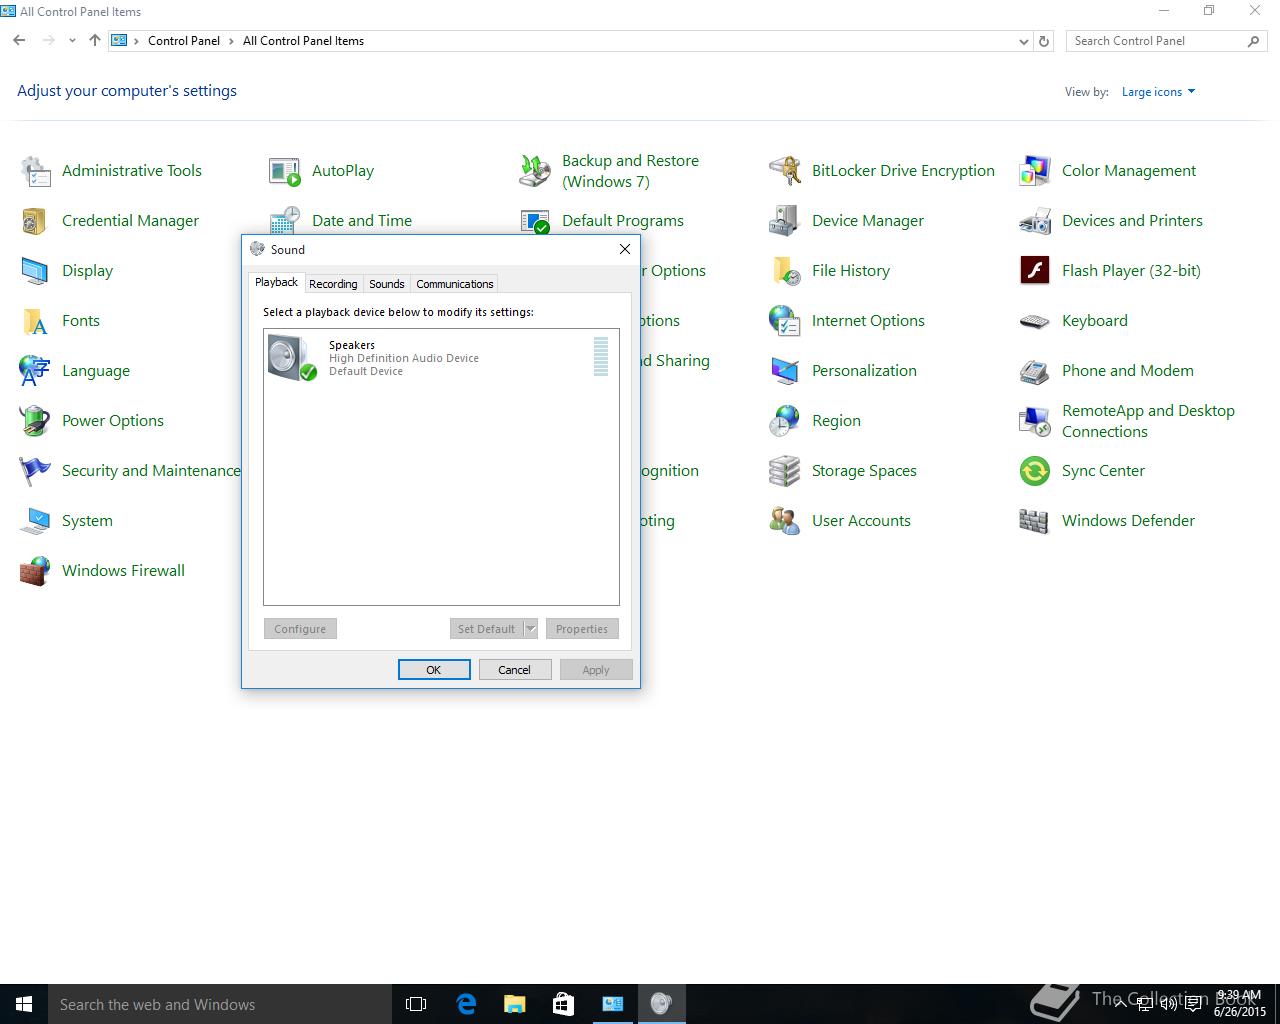
Task: Open Sync Center icon
Action: [x=1035, y=471]
